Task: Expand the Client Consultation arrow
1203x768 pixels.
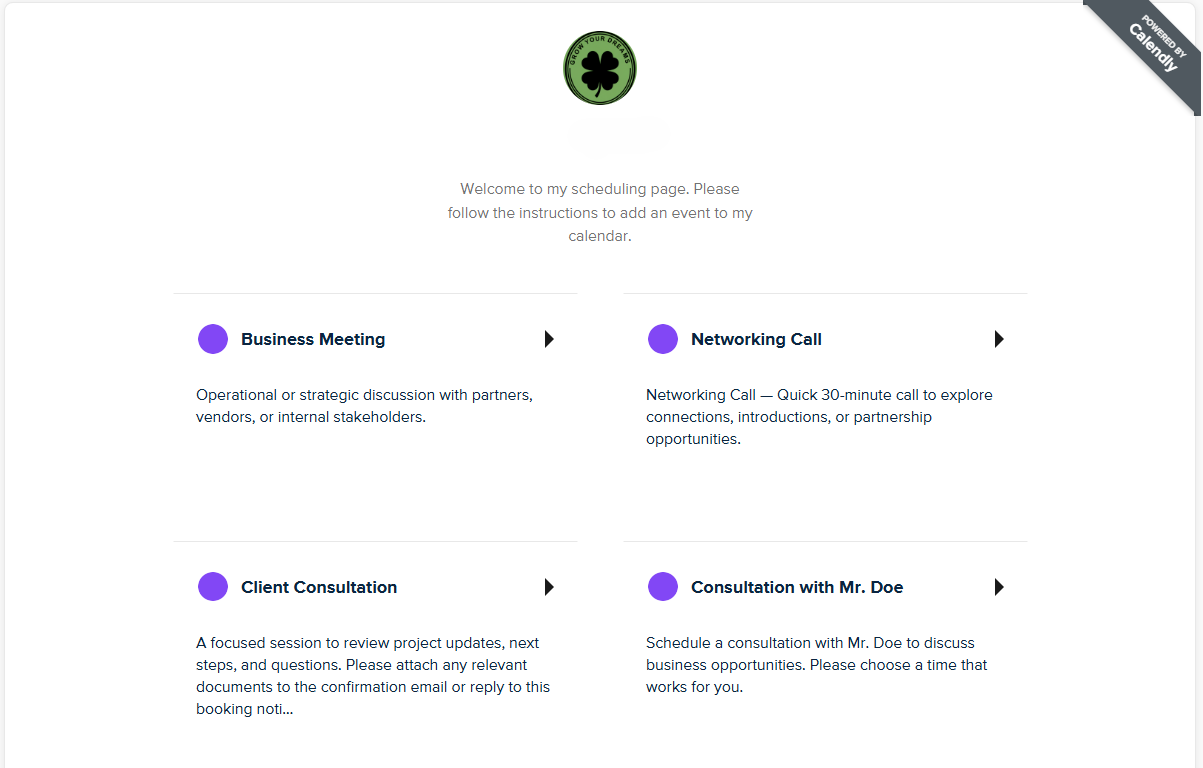Action: [549, 587]
